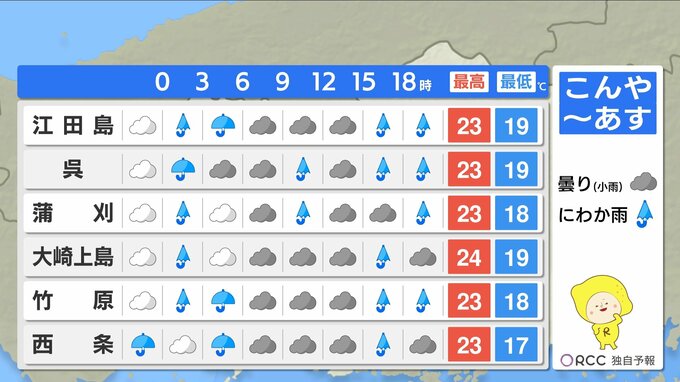Screen dimensions: 680x382
Task: Click the こんや〜あす title panel
Action: pyautogui.click(x=608, y=103)
